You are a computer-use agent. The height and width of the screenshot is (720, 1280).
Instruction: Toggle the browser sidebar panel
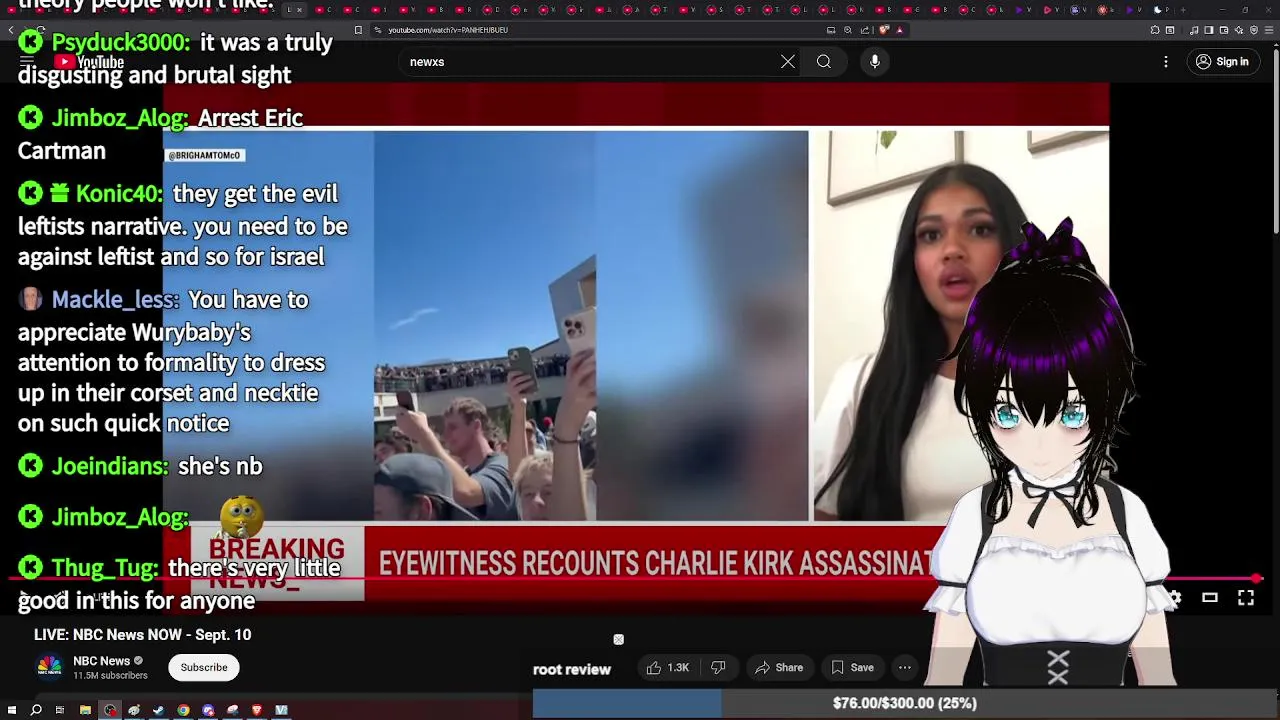point(1209,30)
